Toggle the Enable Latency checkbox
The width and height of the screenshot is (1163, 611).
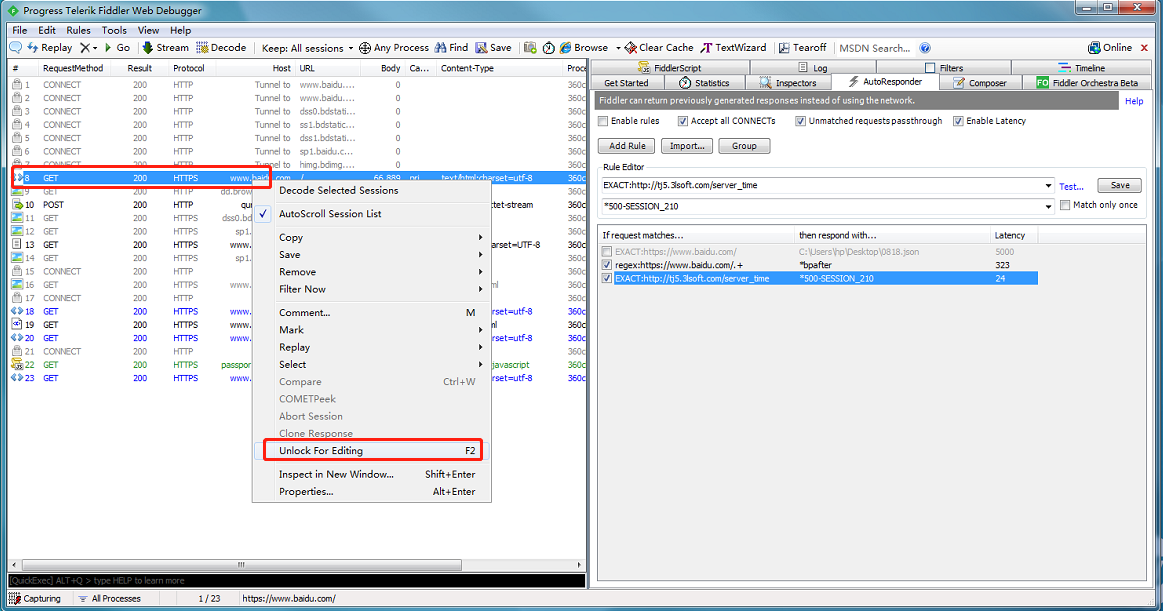[x=958, y=121]
